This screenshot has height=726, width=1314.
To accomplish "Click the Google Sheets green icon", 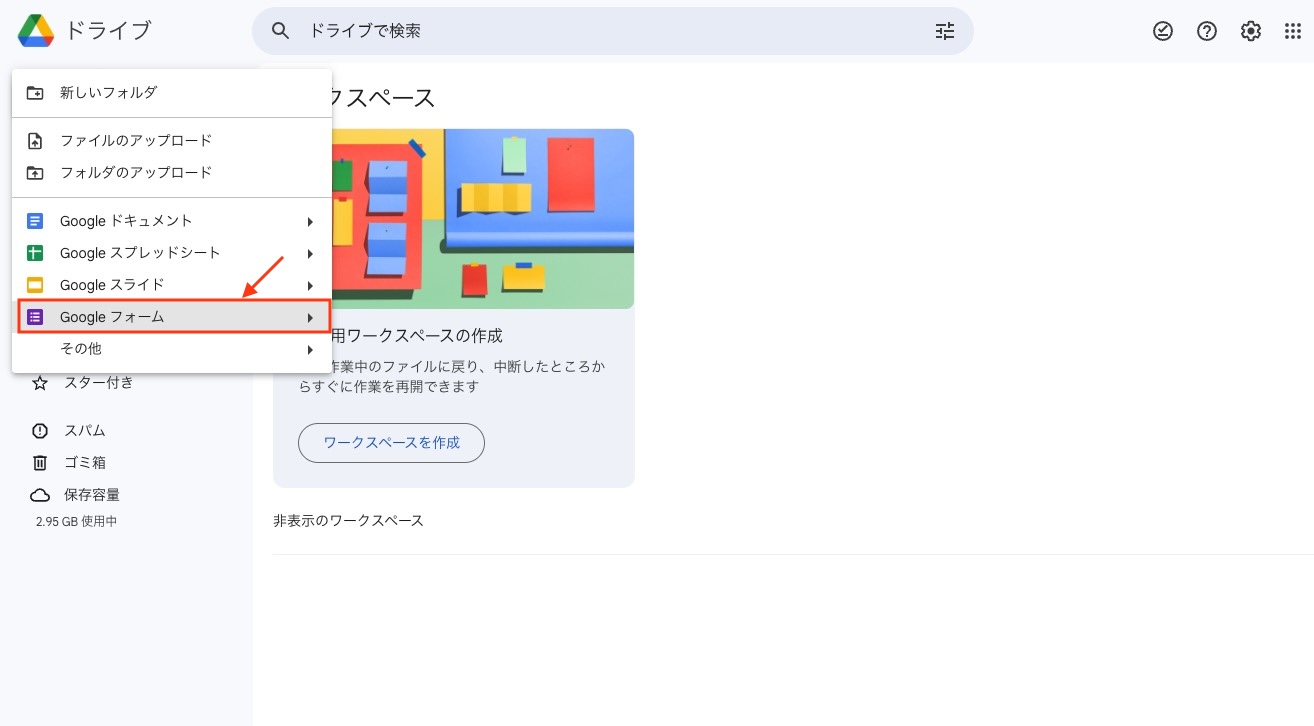I will (x=35, y=253).
